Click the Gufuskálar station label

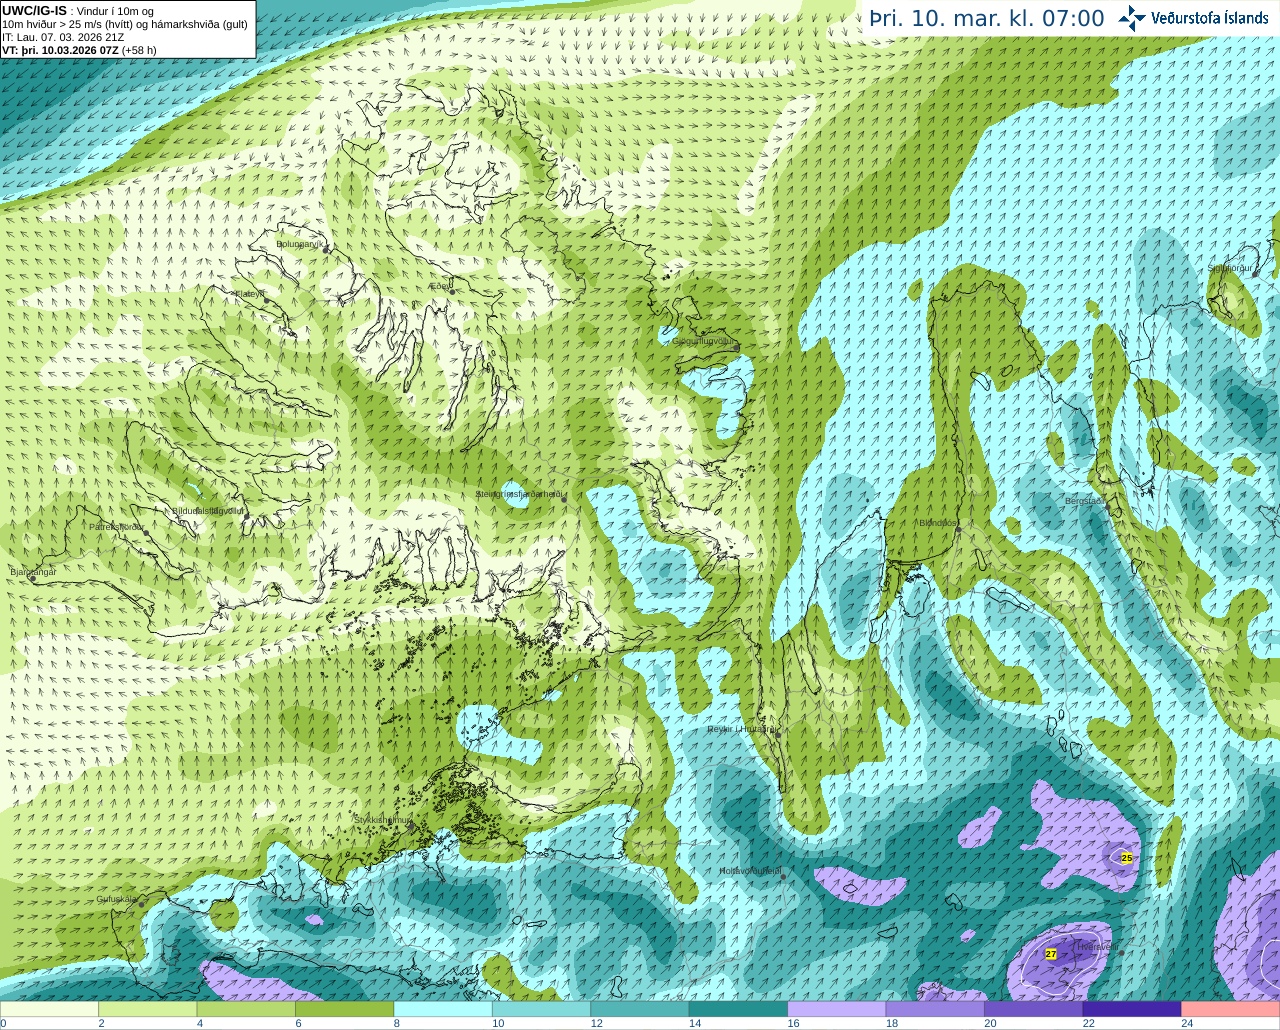coord(117,898)
